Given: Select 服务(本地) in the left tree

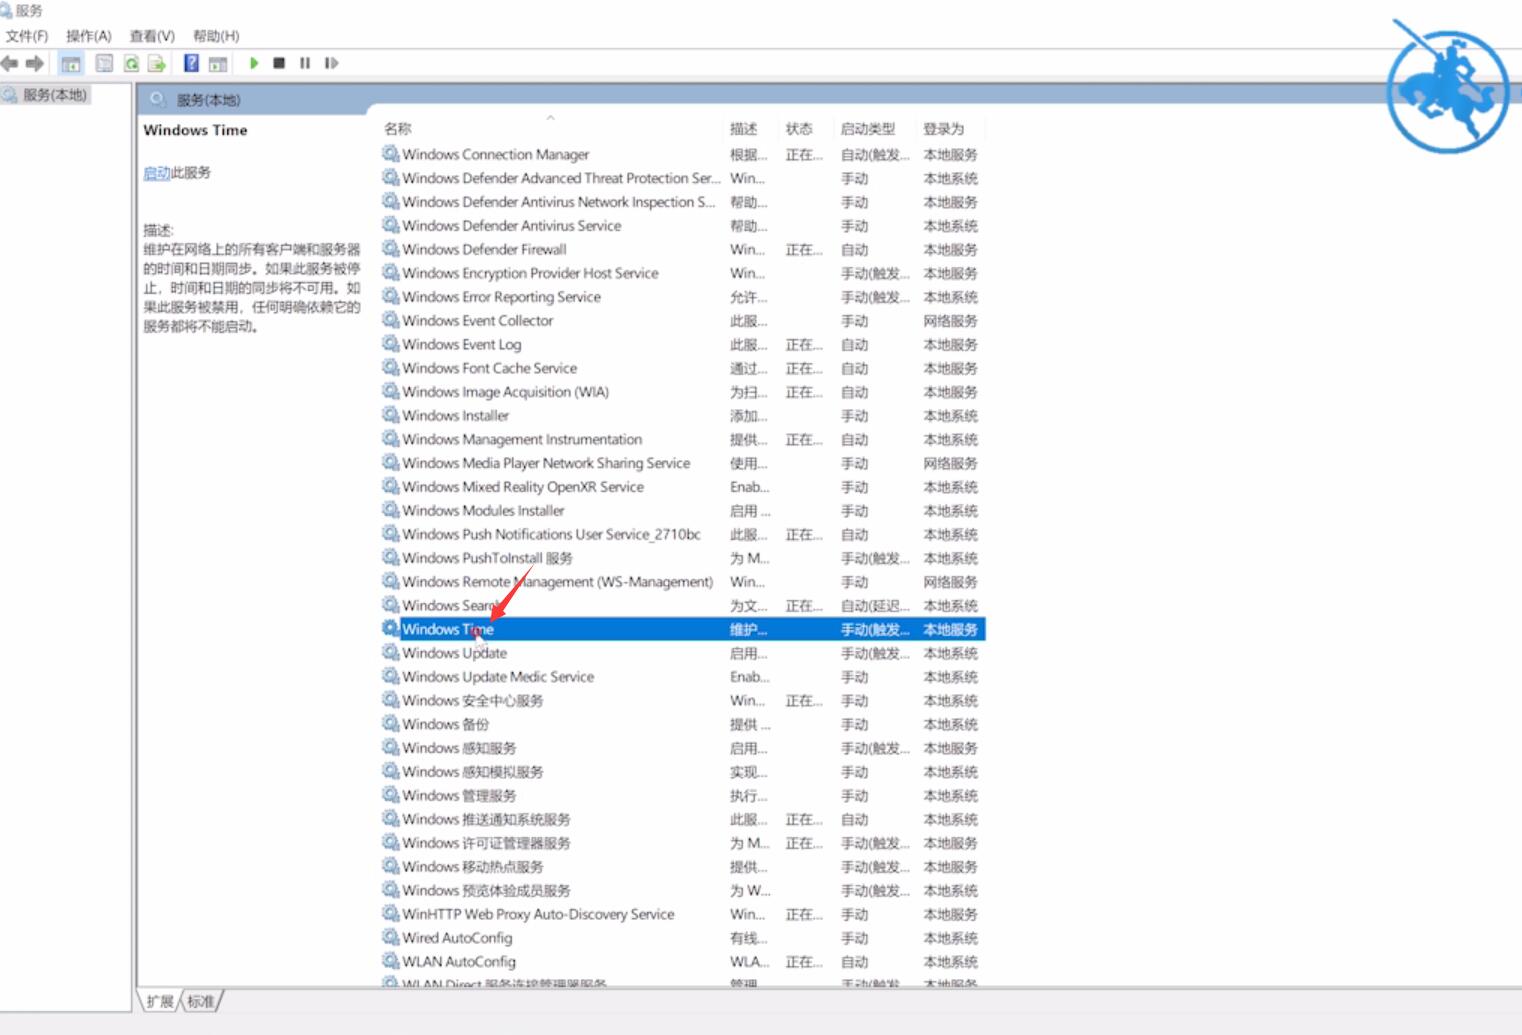Looking at the screenshot, I should (x=55, y=95).
